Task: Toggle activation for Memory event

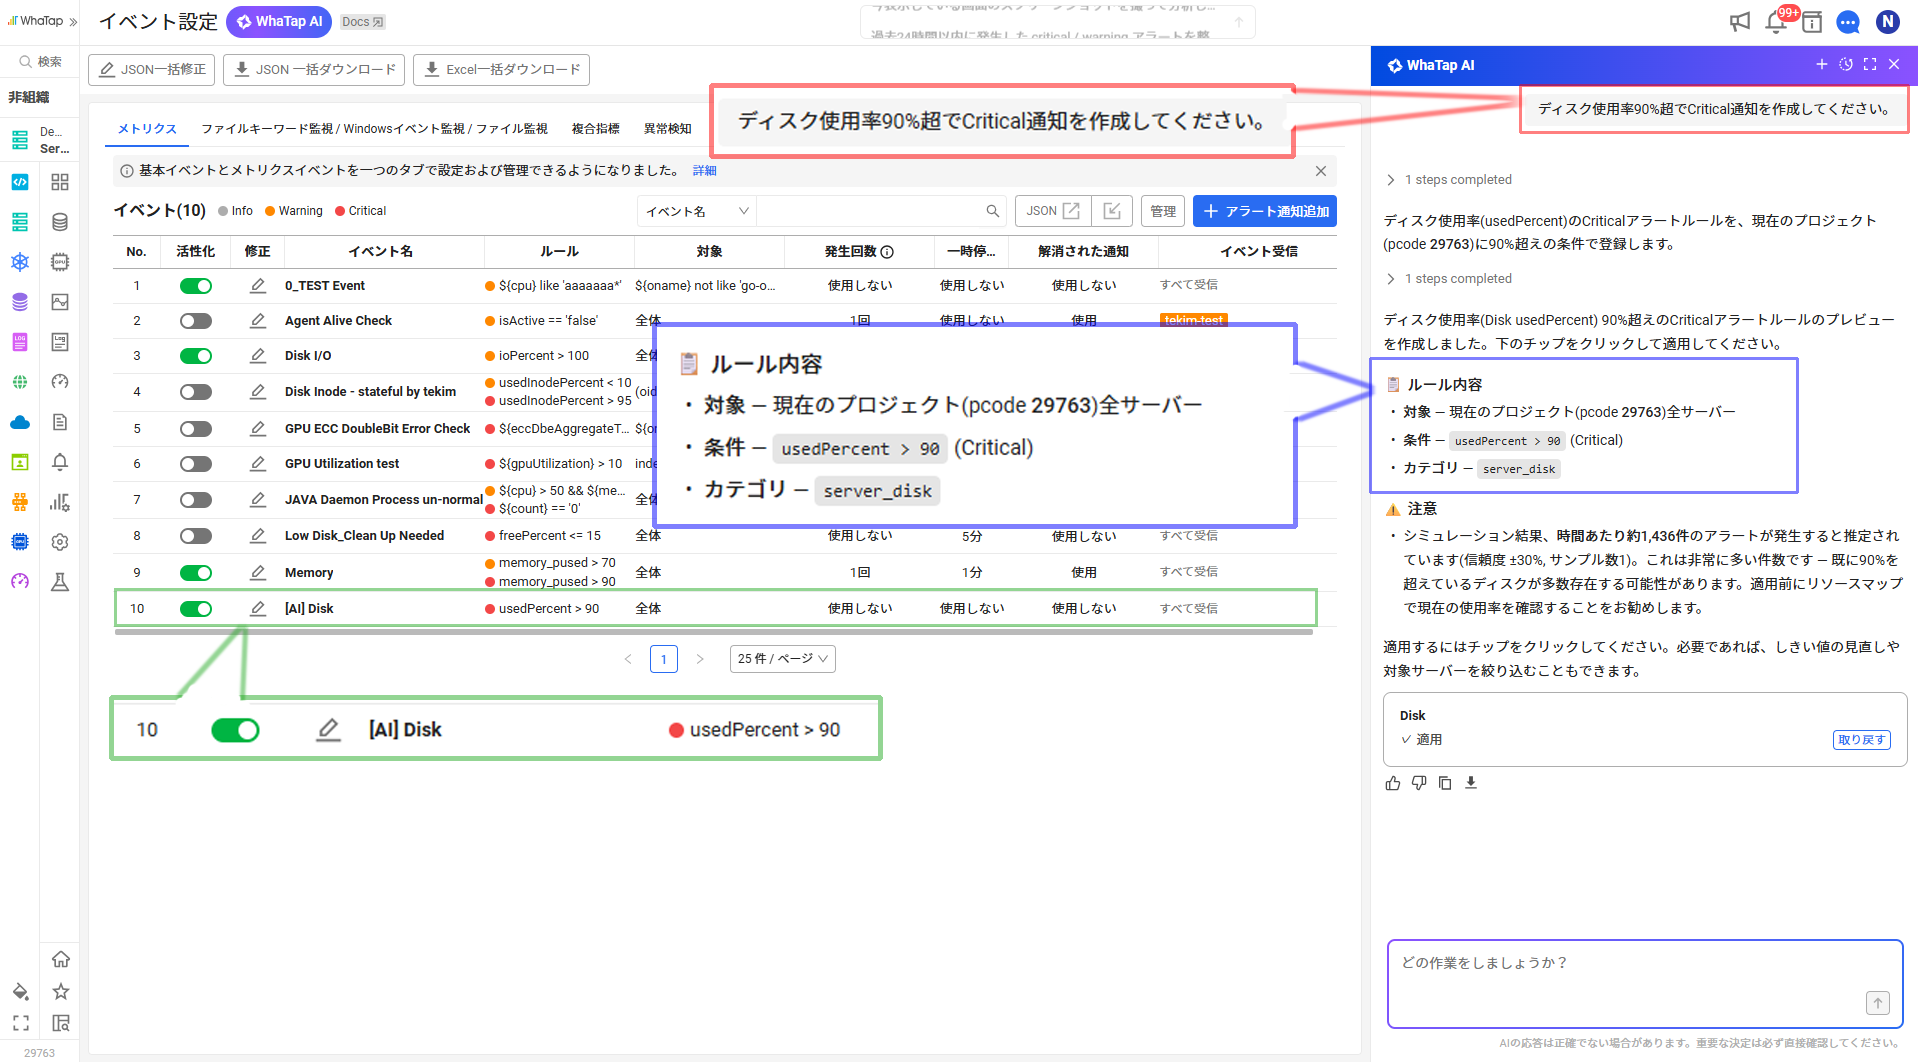Action: (196, 573)
